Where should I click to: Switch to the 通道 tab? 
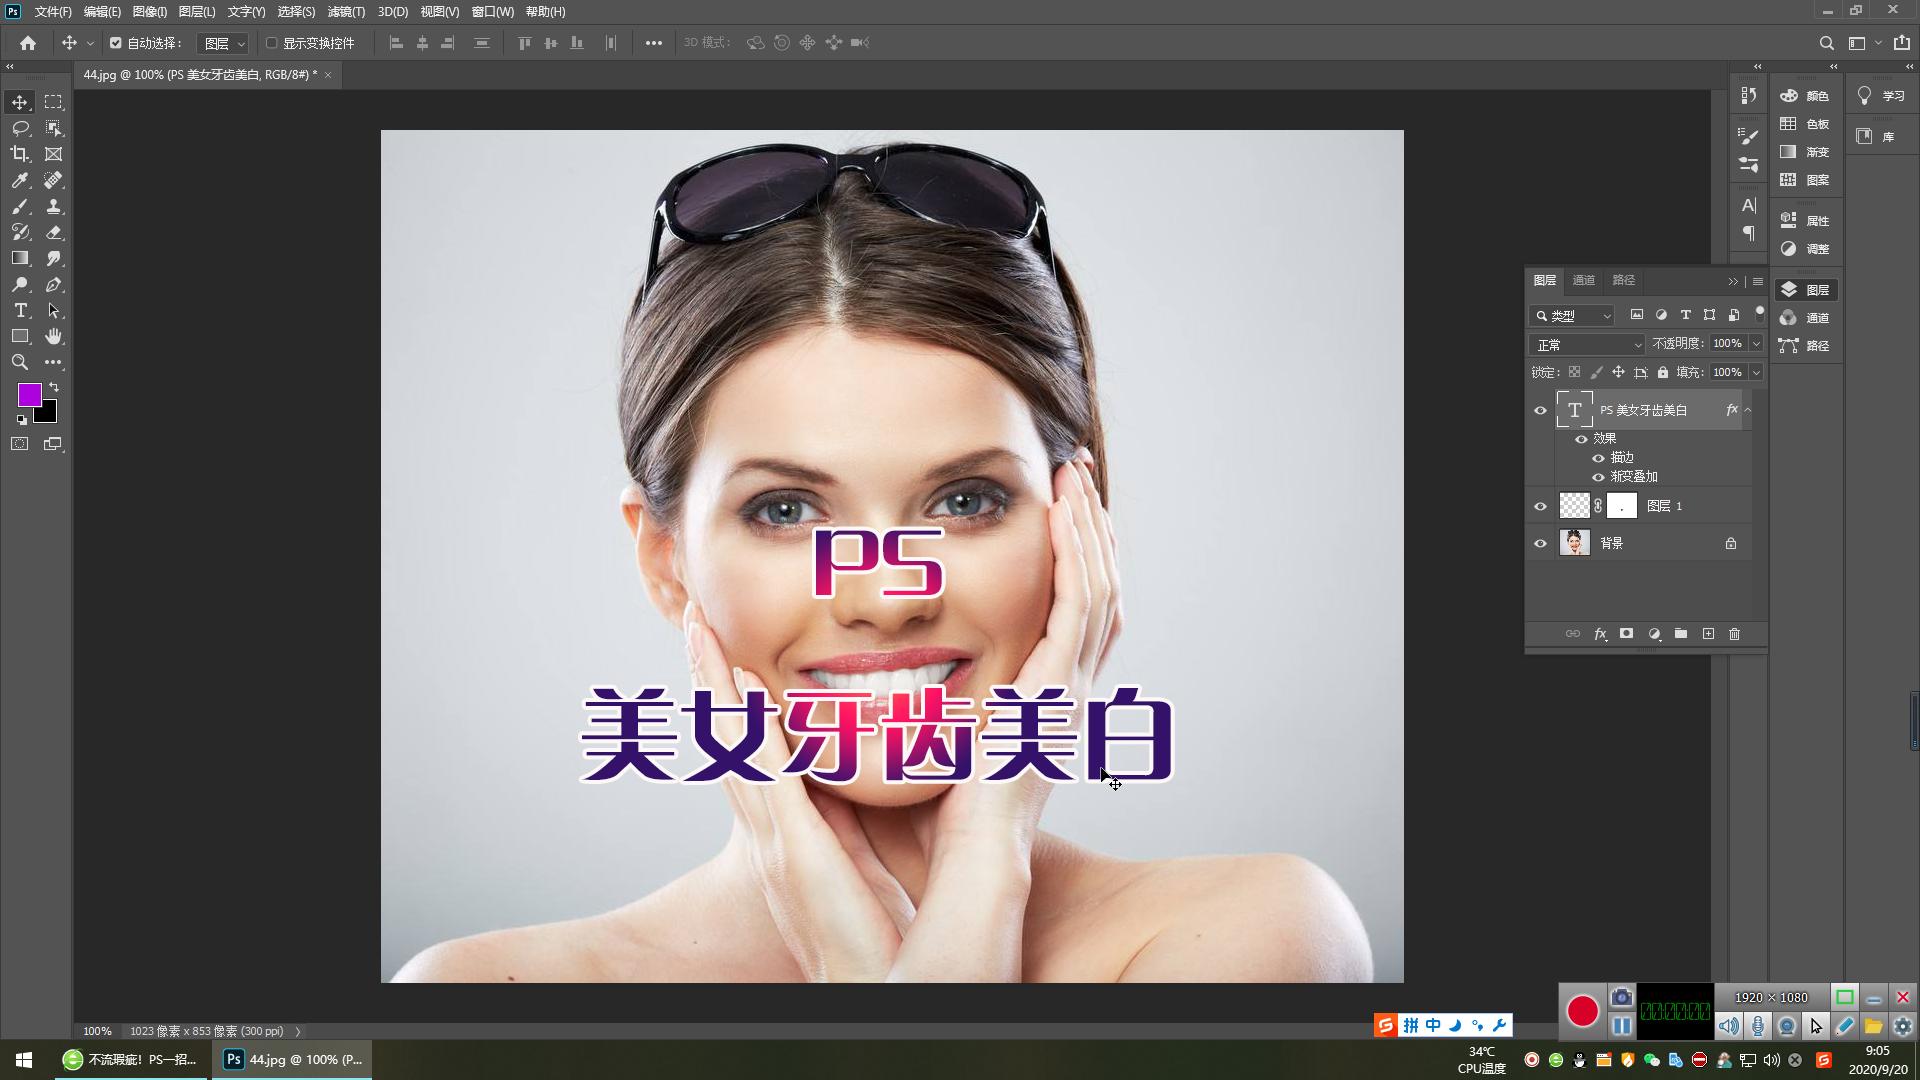1584,280
